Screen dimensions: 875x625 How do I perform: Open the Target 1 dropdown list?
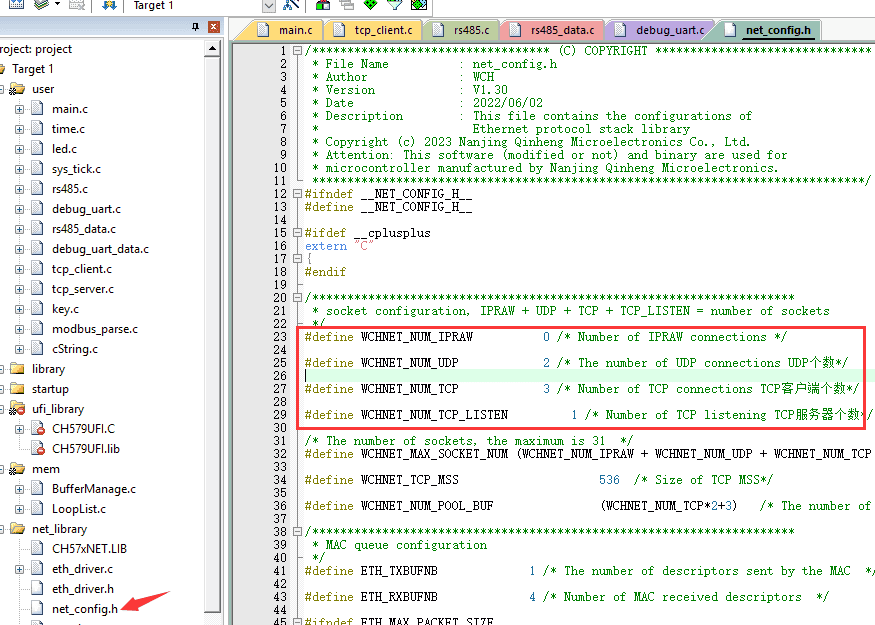click(268, 5)
